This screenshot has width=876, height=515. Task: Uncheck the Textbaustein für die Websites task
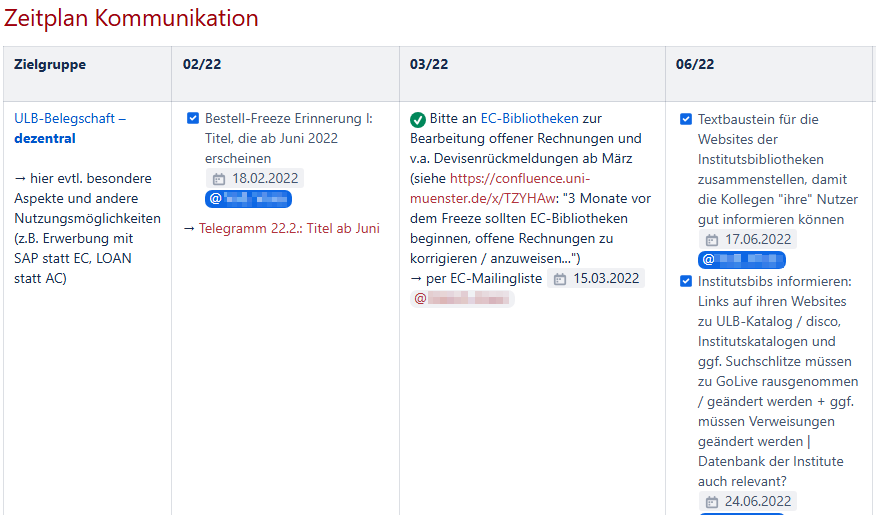686,119
